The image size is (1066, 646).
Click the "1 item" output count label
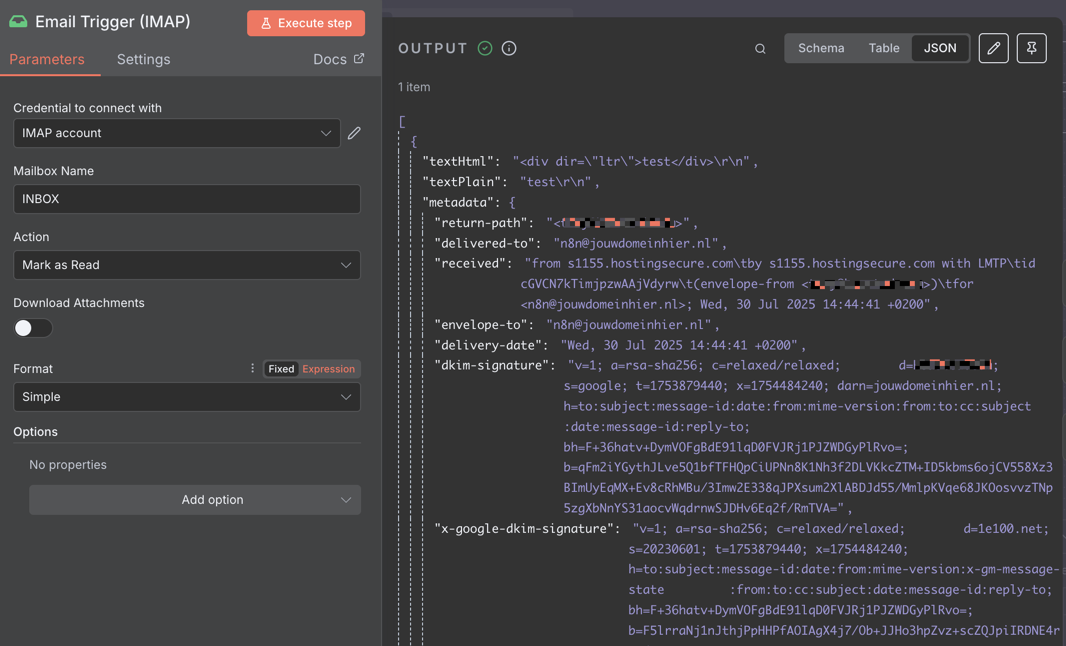click(414, 87)
